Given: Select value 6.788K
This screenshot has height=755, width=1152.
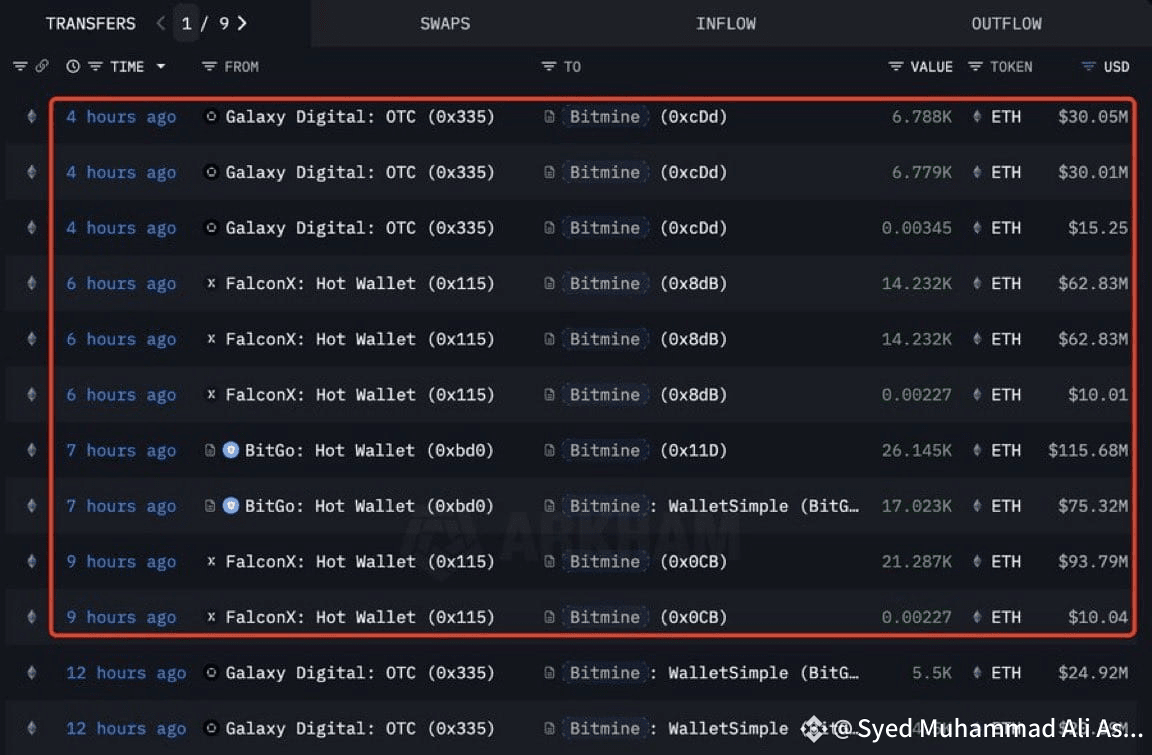Looking at the screenshot, I should 921,117.
